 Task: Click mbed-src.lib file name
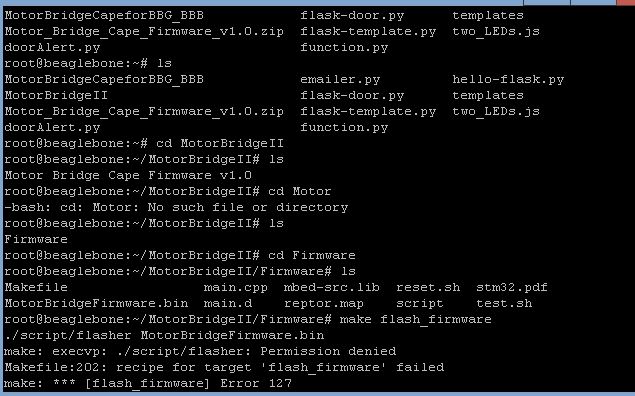point(332,287)
